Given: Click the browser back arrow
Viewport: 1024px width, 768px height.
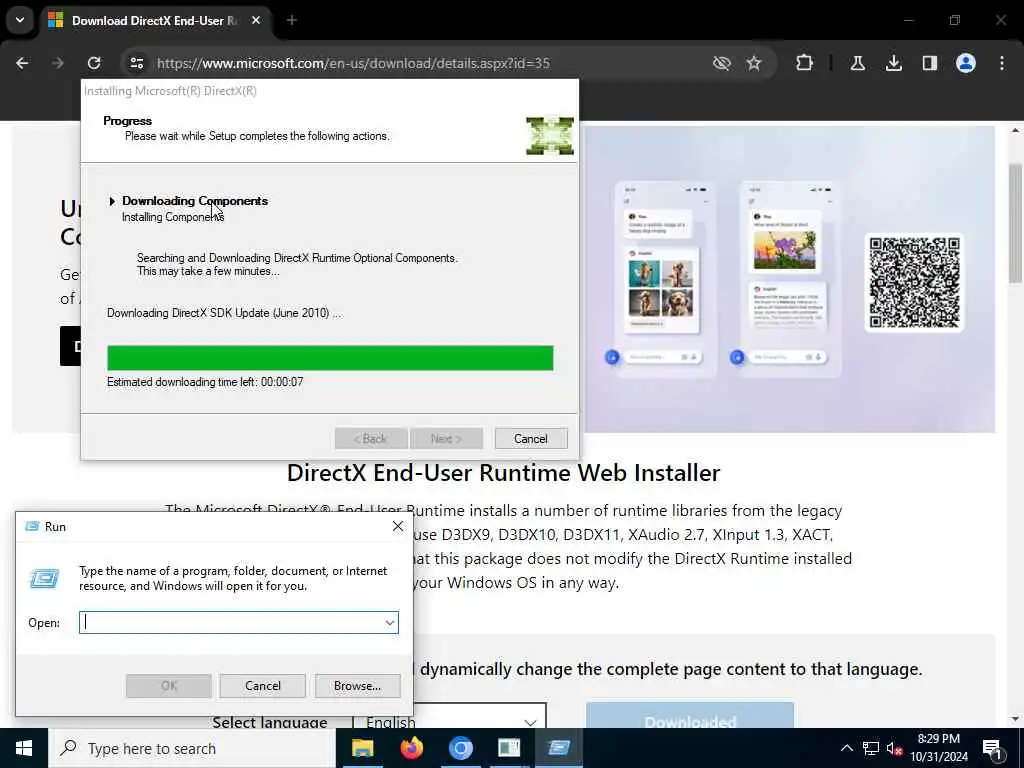Looking at the screenshot, I should [22, 63].
